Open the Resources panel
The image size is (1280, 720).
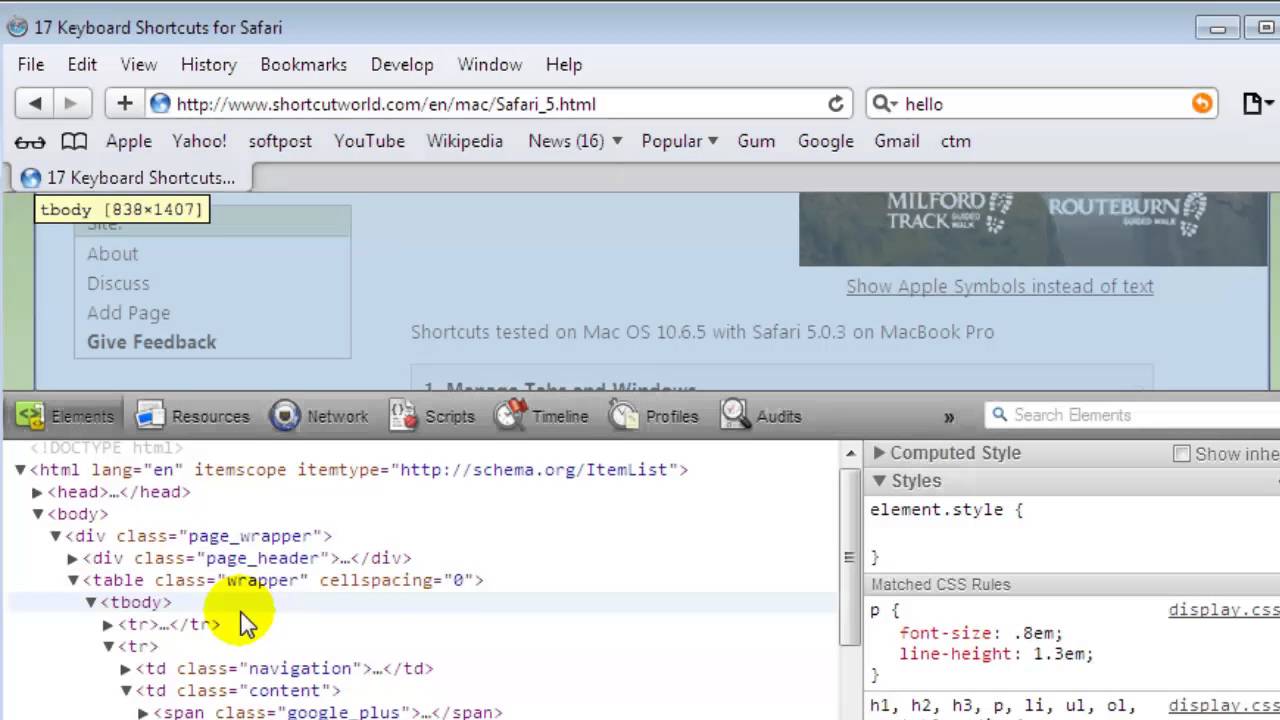tap(192, 416)
